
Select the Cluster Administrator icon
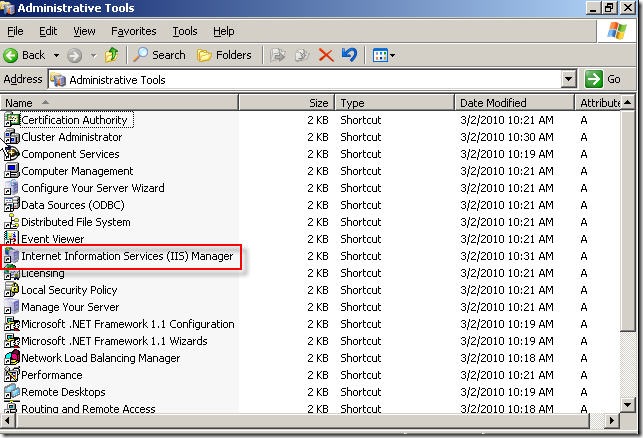(x=11, y=137)
